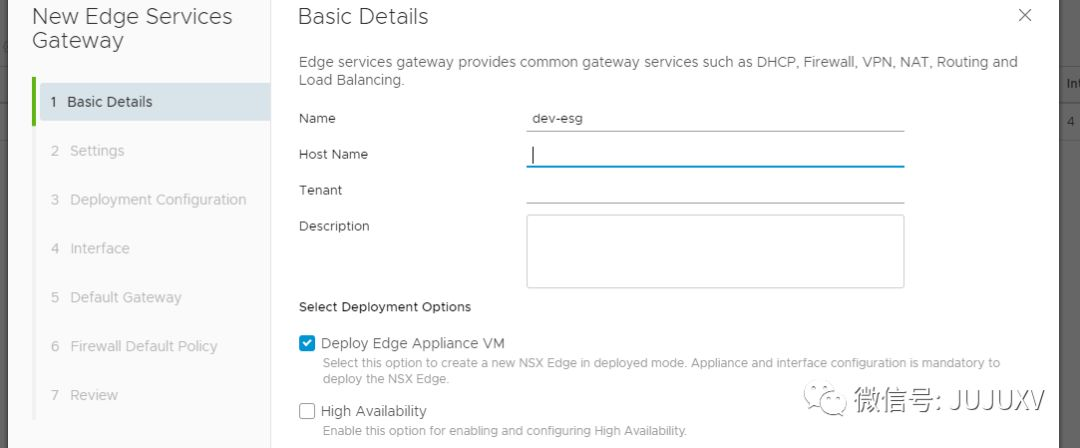The width and height of the screenshot is (1080, 448).
Task: Select the Basic Details wizard step
Action: click(x=109, y=102)
